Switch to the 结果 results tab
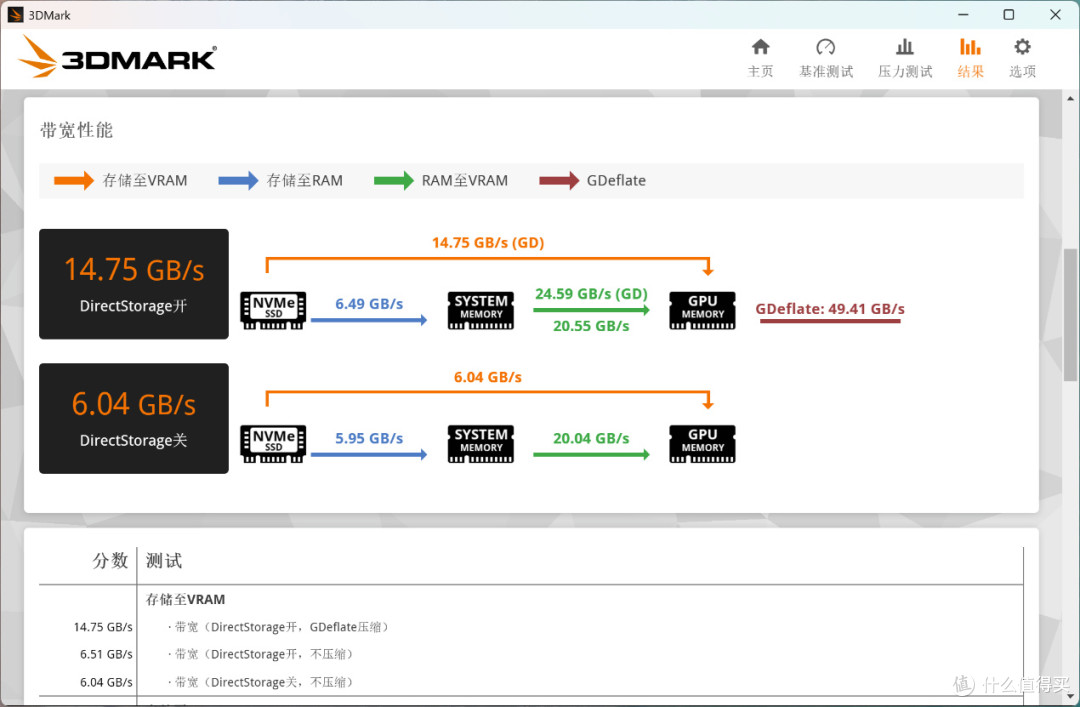Image resolution: width=1080 pixels, height=707 pixels. [x=970, y=58]
